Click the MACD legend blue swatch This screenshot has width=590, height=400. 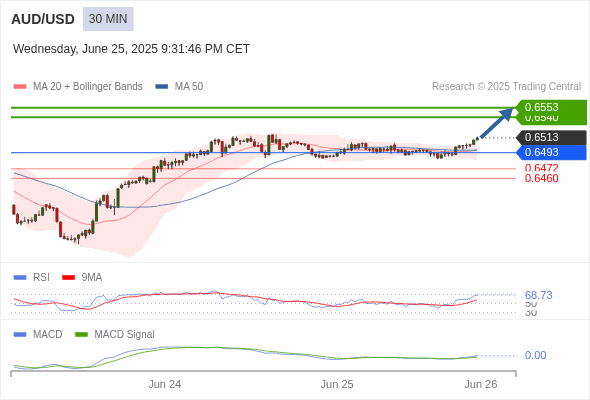coord(20,334)
